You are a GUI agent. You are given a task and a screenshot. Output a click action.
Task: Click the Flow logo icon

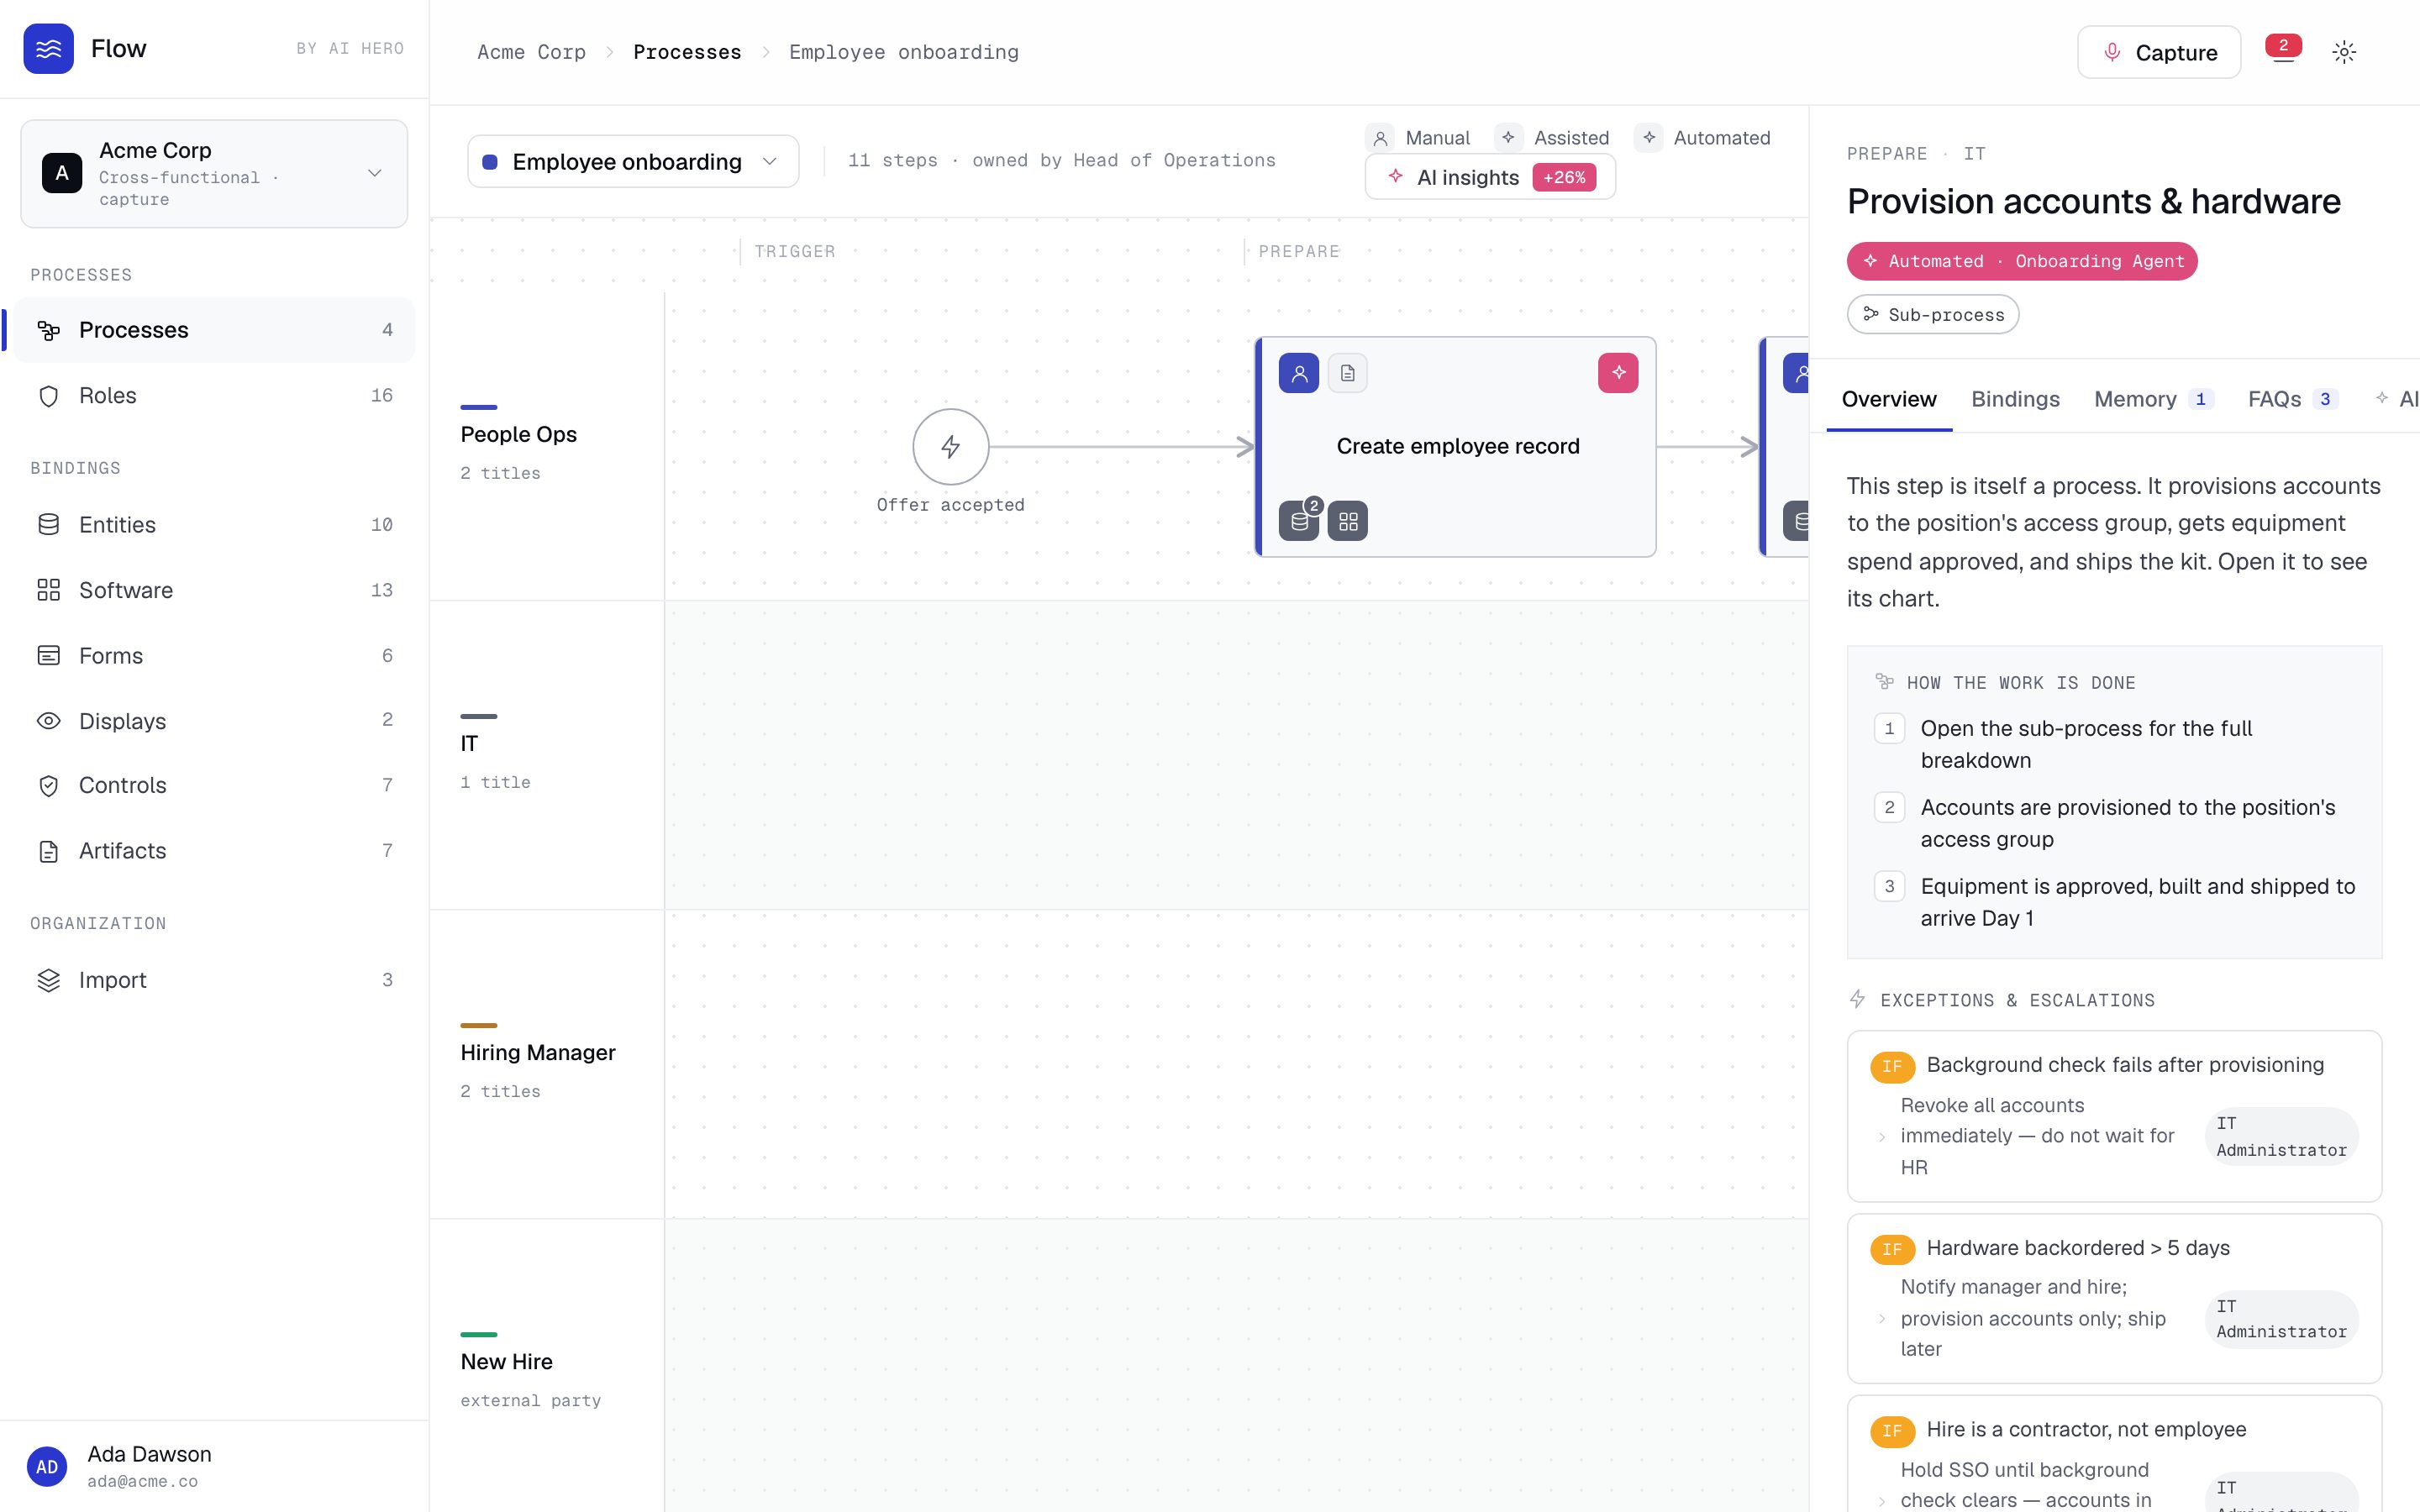coord(48,48)
